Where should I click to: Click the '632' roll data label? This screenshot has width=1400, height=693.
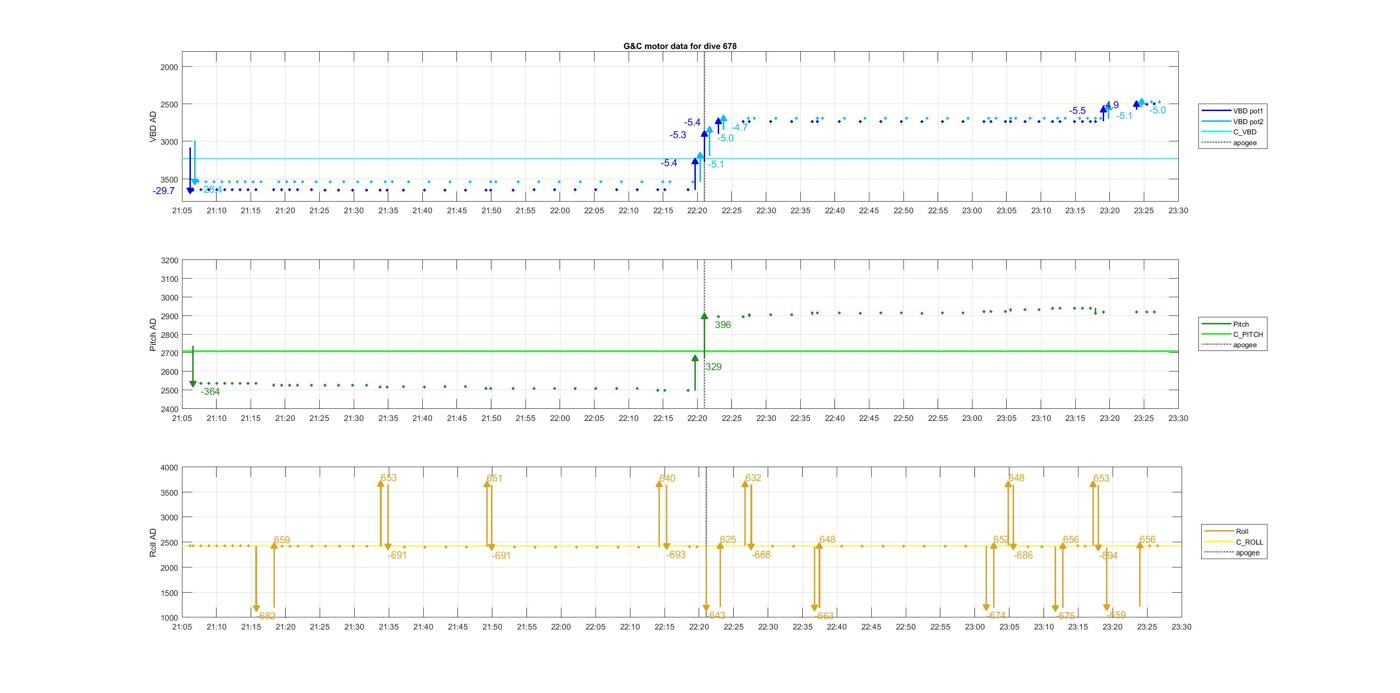[x=753, y=479]
